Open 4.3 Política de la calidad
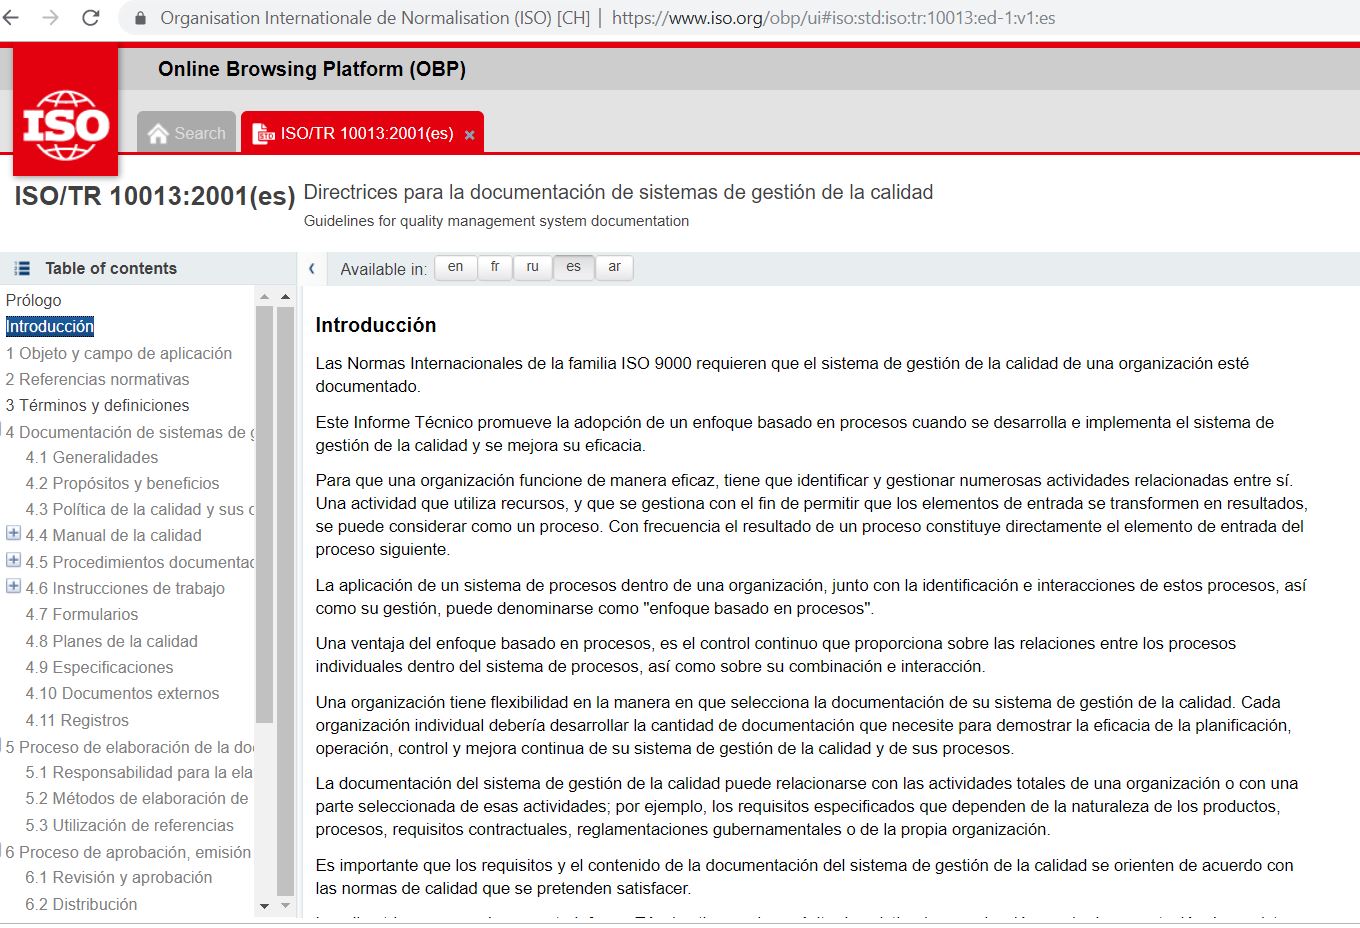Image resolution: width=1360 pixels, height=928 pixels. click(140, 509)
